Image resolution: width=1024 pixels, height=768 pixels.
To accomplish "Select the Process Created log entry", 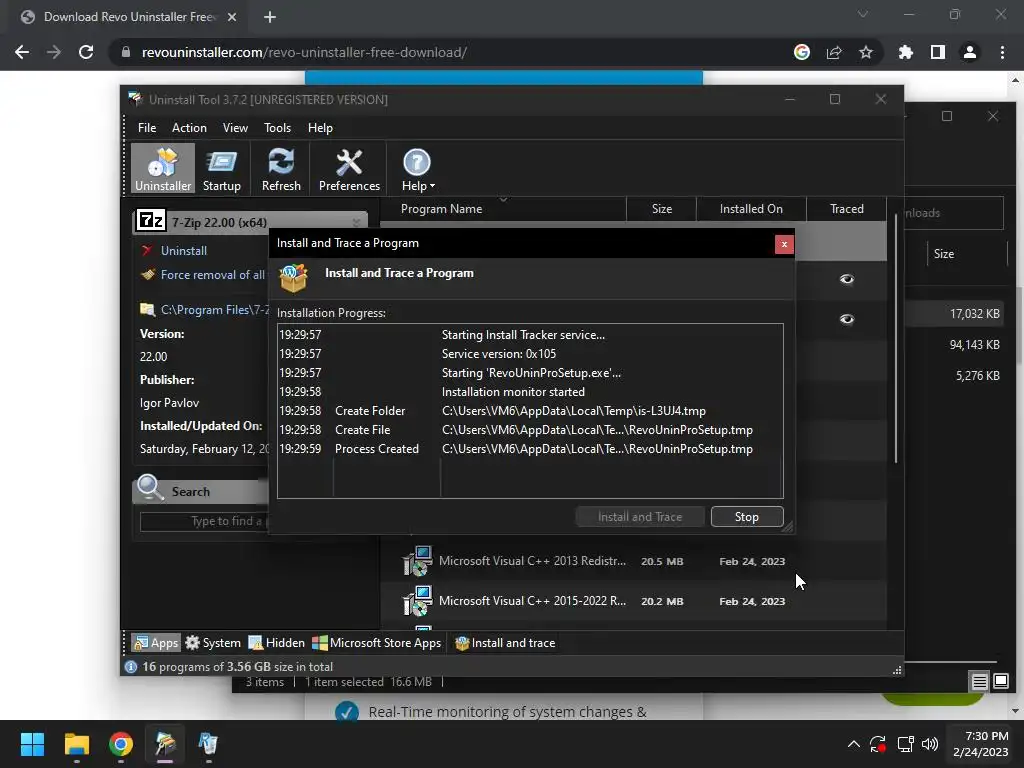I will pos(530,449).
